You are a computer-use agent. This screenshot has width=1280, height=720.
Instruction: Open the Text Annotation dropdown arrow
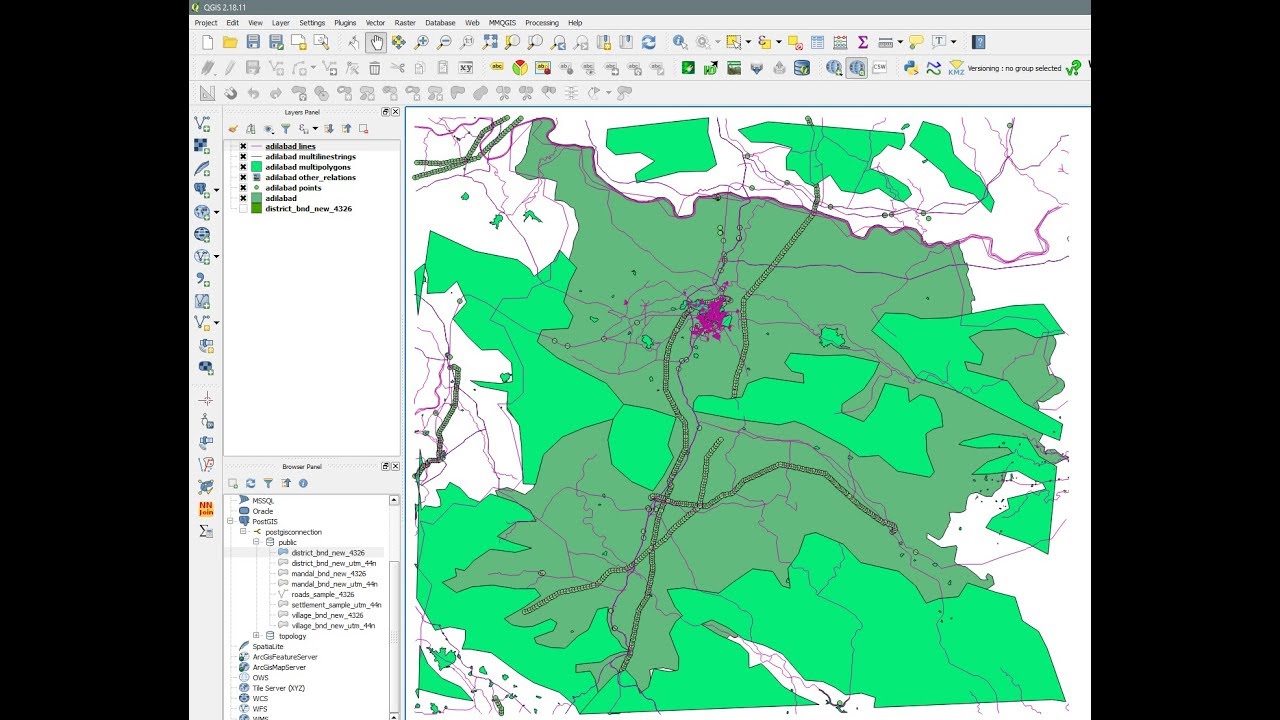(x=953, y=42)
